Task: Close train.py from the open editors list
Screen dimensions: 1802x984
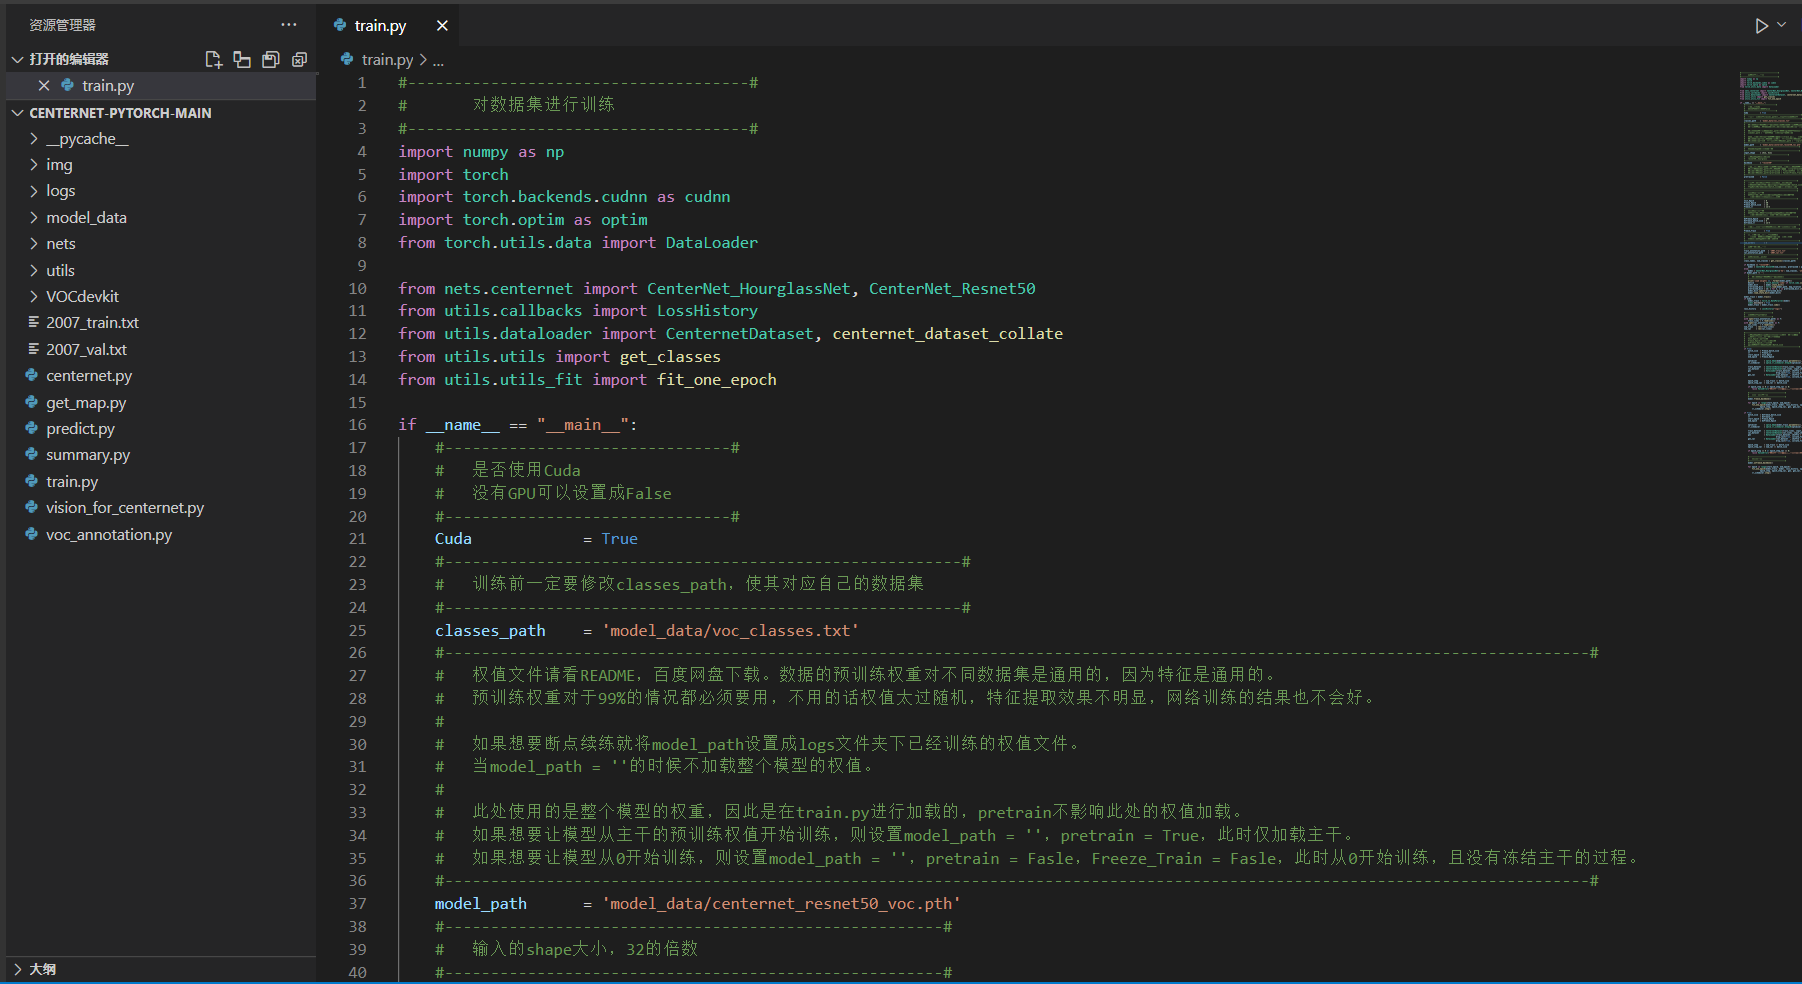Action: point(44,85)
